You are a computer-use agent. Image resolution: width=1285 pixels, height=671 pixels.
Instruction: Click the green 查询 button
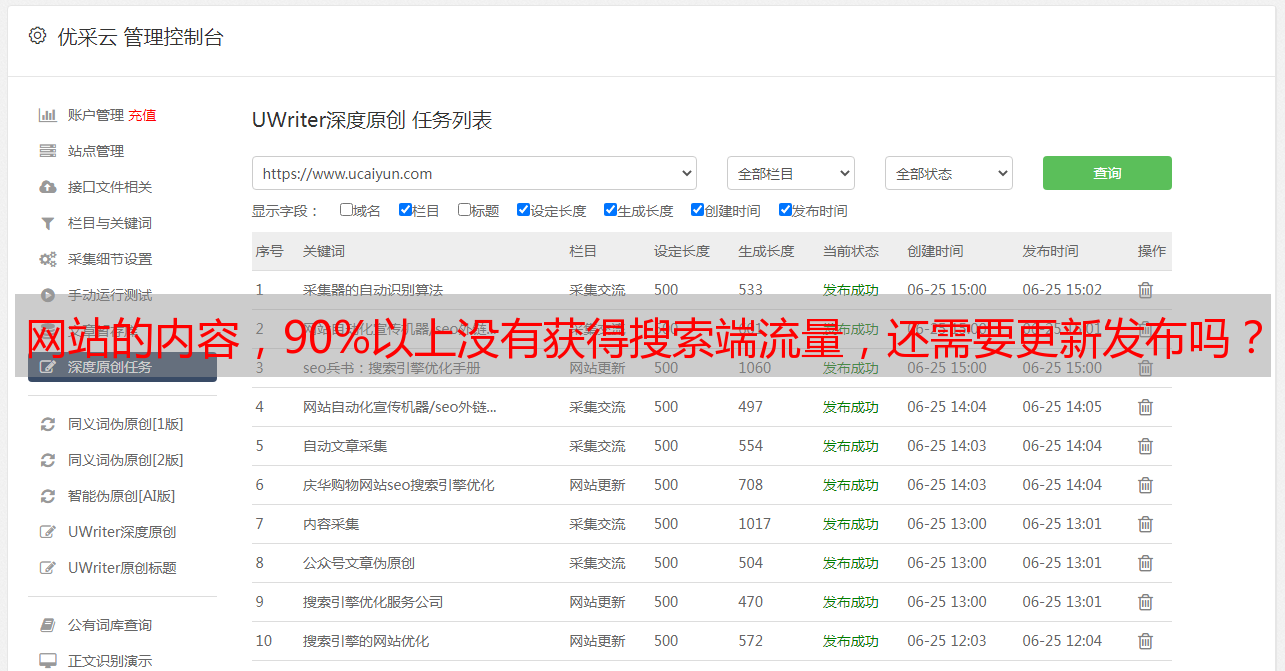(1107, 173)
